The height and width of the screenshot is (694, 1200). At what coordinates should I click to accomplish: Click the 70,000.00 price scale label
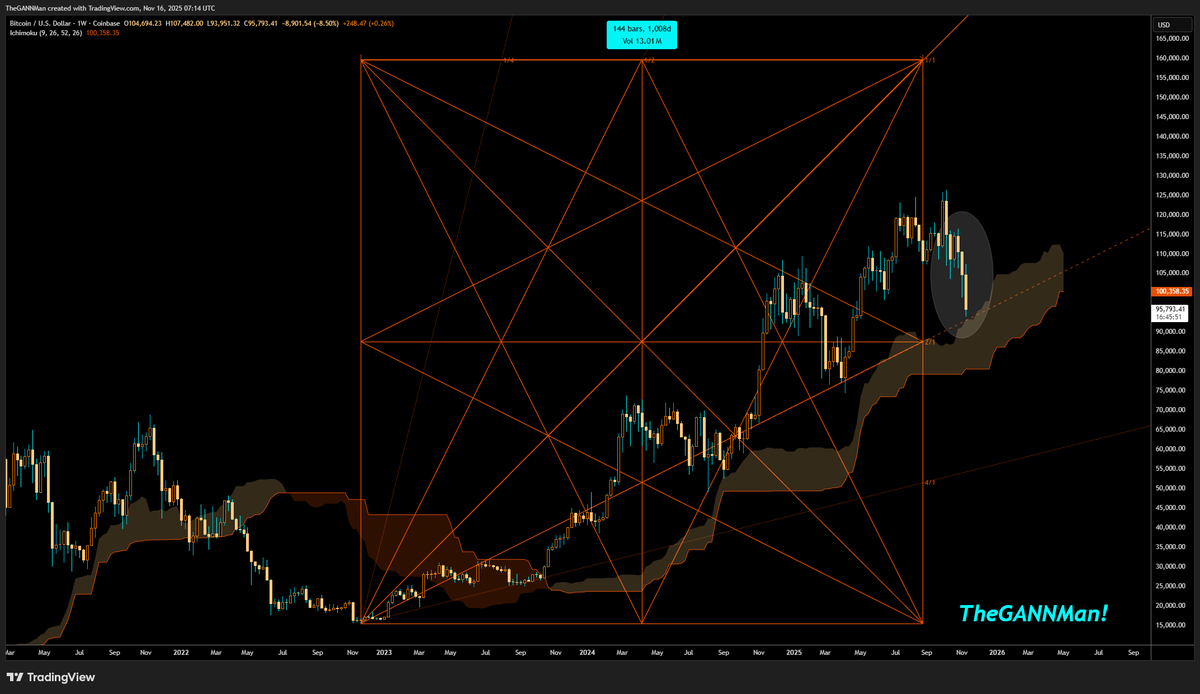click(x=1172, y=410)
